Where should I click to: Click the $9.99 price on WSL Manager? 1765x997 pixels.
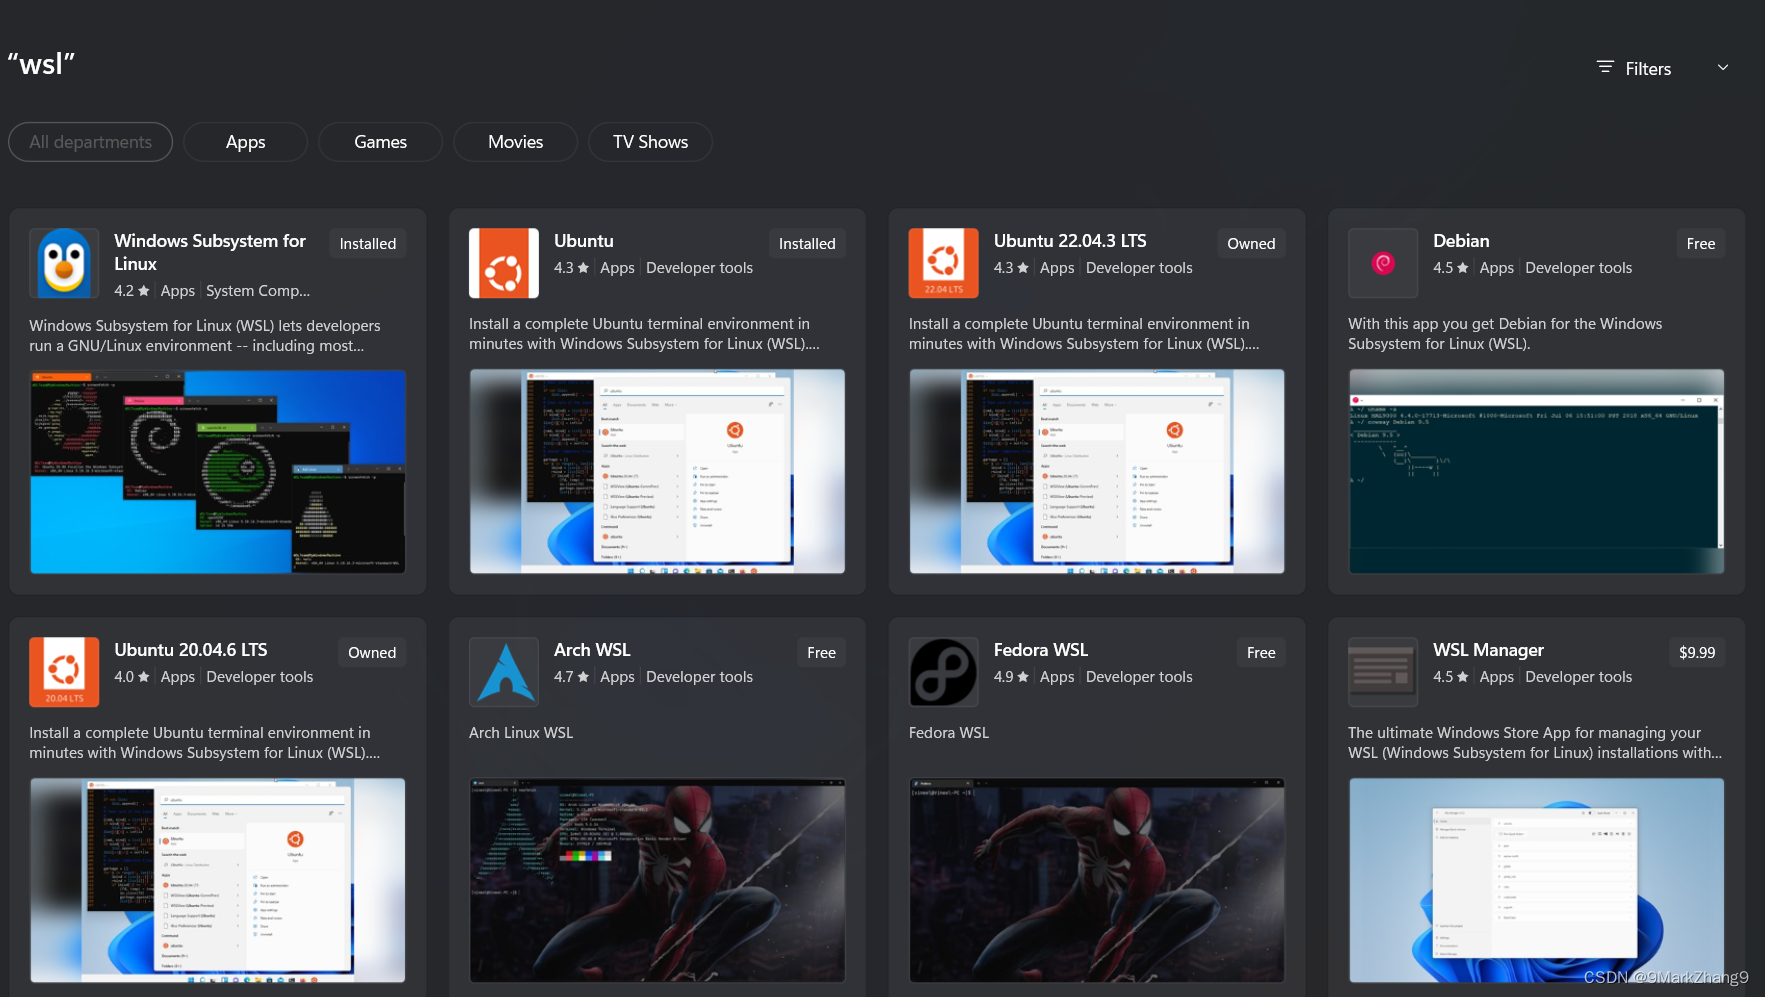pyautogui.click(x=1697, y=653)
